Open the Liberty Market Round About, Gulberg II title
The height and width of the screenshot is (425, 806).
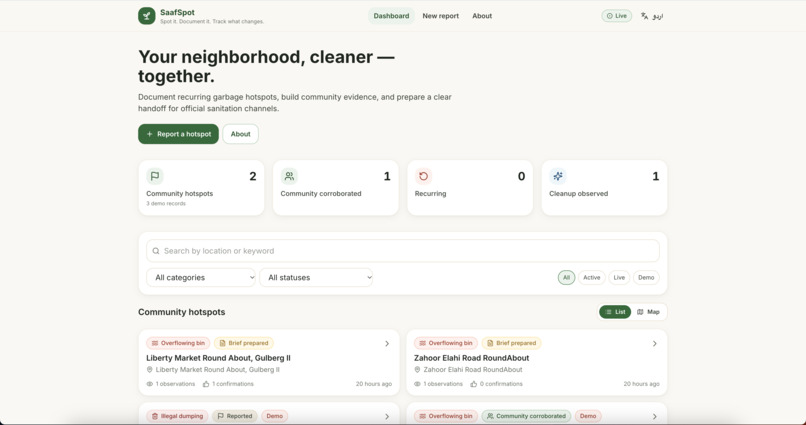(x=218, y=358)
